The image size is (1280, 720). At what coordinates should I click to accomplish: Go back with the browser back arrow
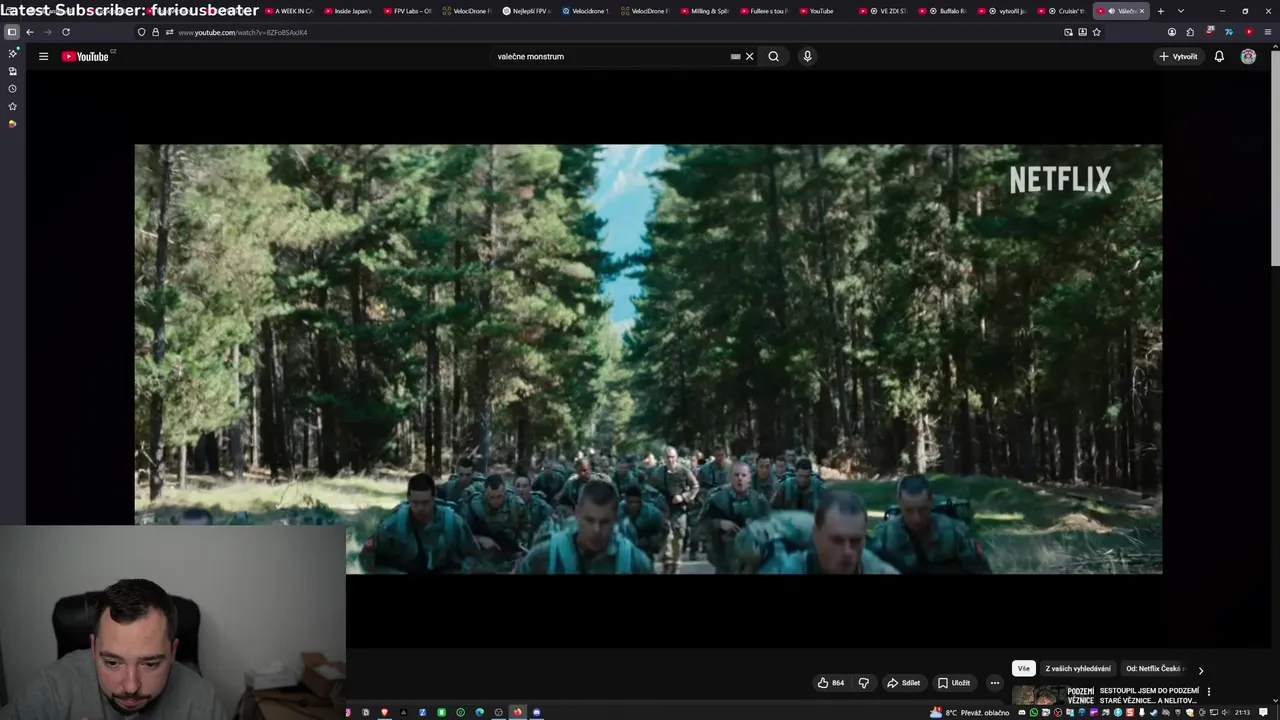click(30, 32)
